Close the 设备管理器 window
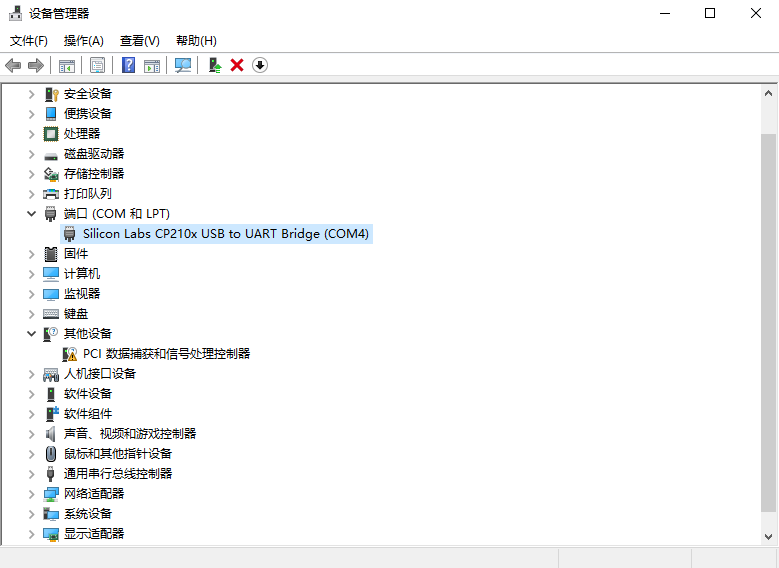 click(x=756, y=13)
